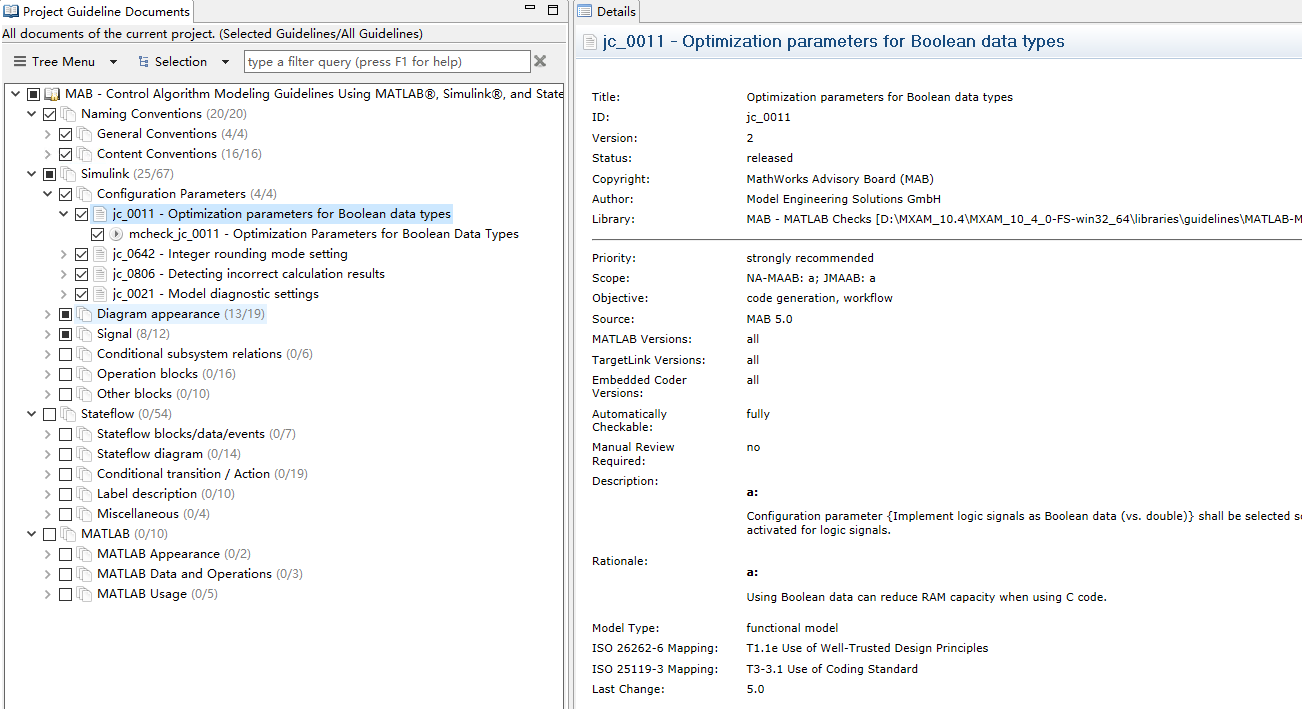Toggle the Signal folder checkbox
This screenshot has height=709, width=1302.
point(66,334)
